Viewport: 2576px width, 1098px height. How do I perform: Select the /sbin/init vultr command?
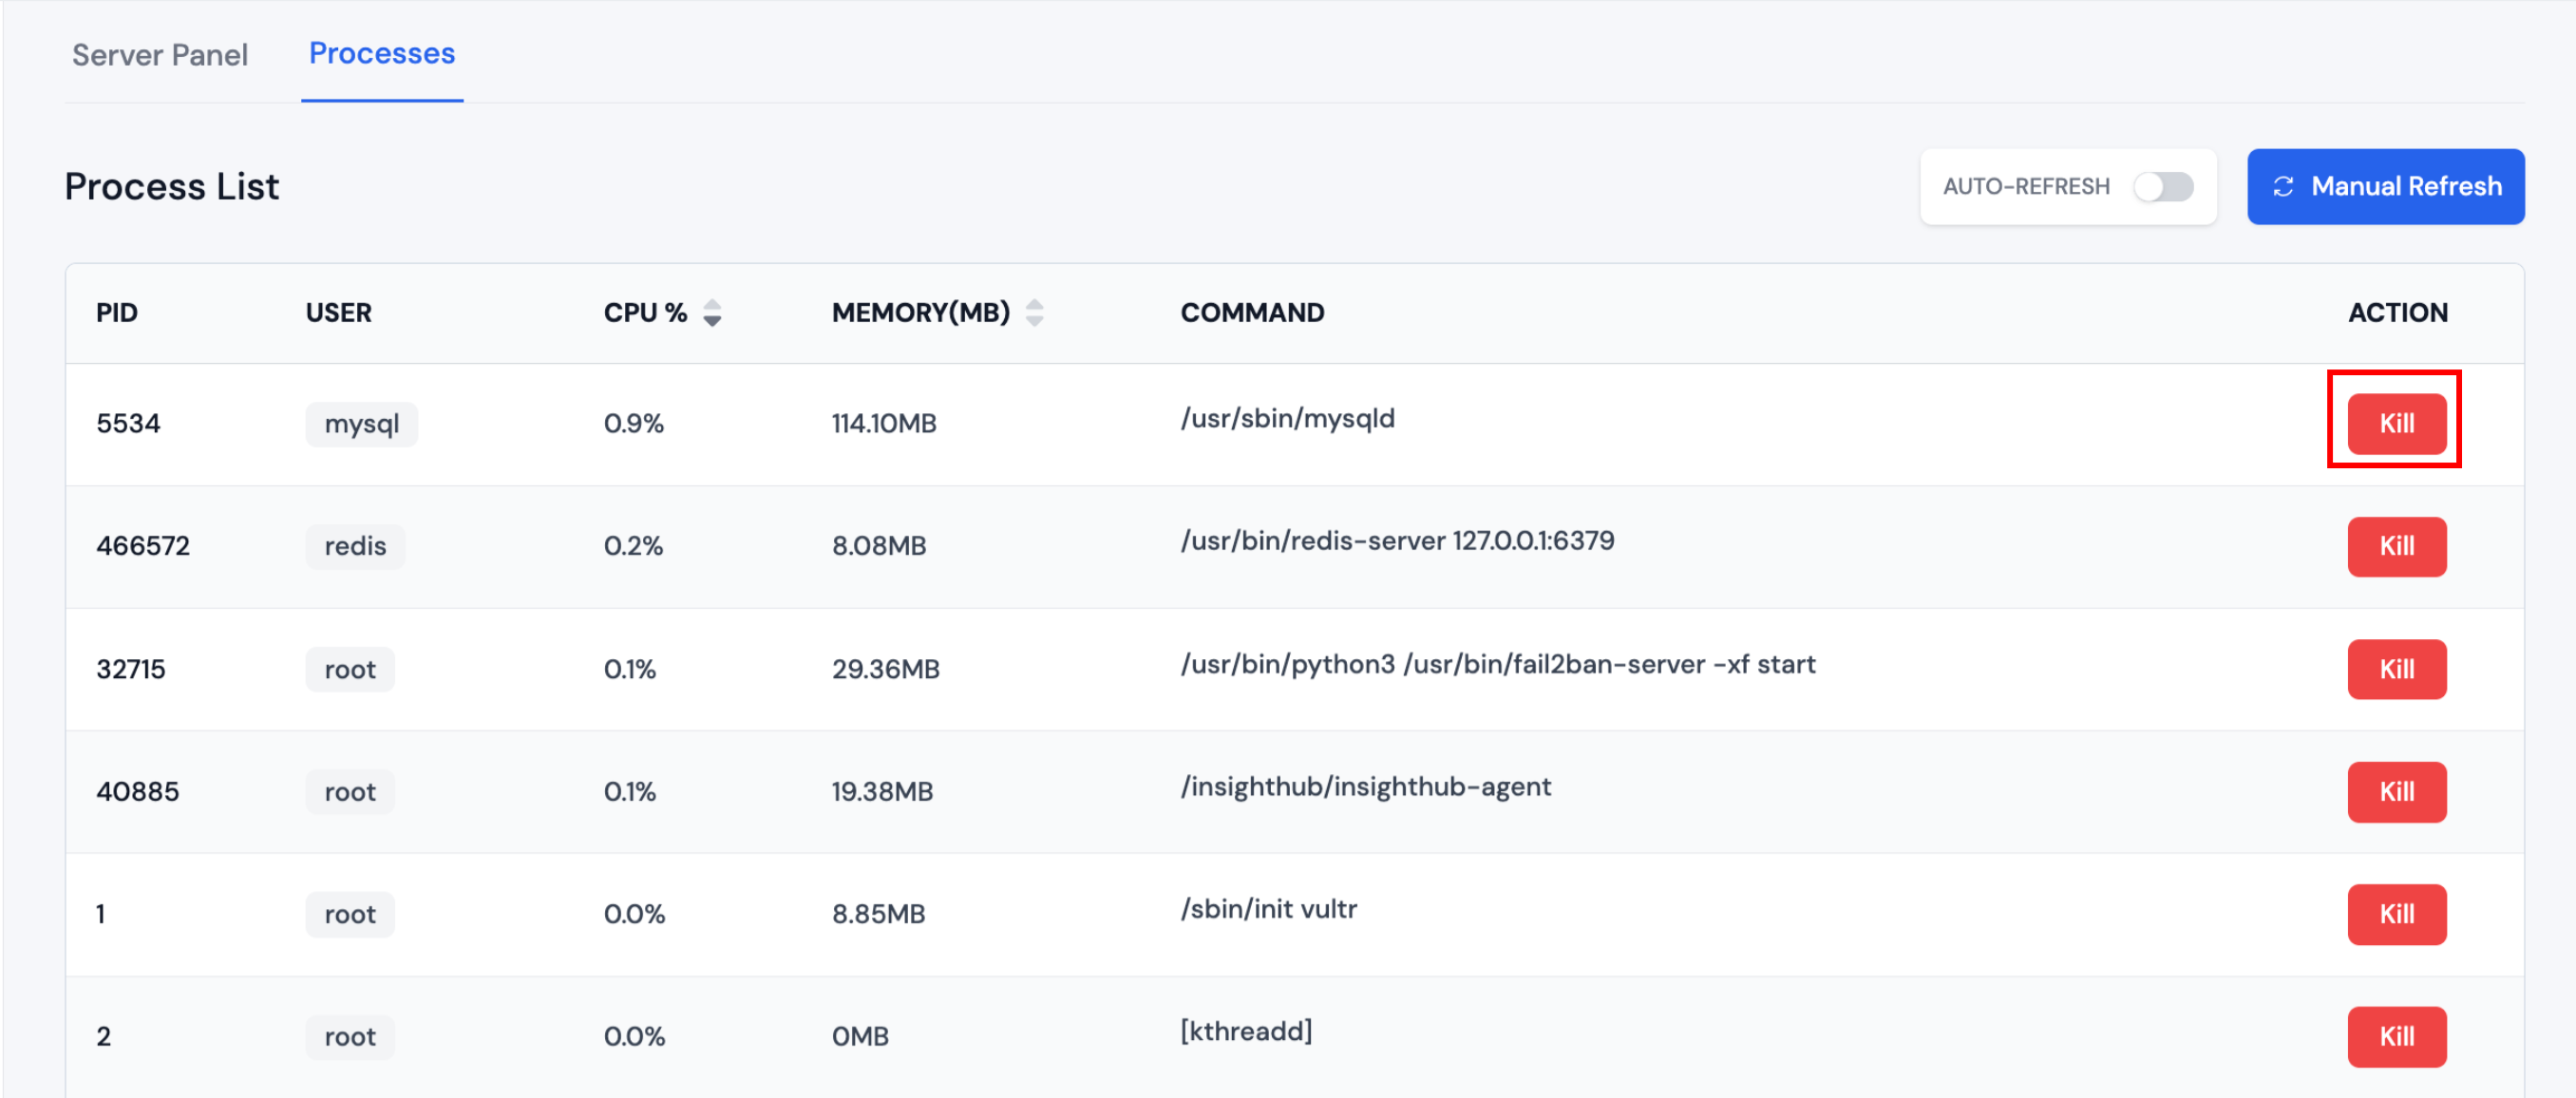pyautogui.click(x=1268, y=909)
